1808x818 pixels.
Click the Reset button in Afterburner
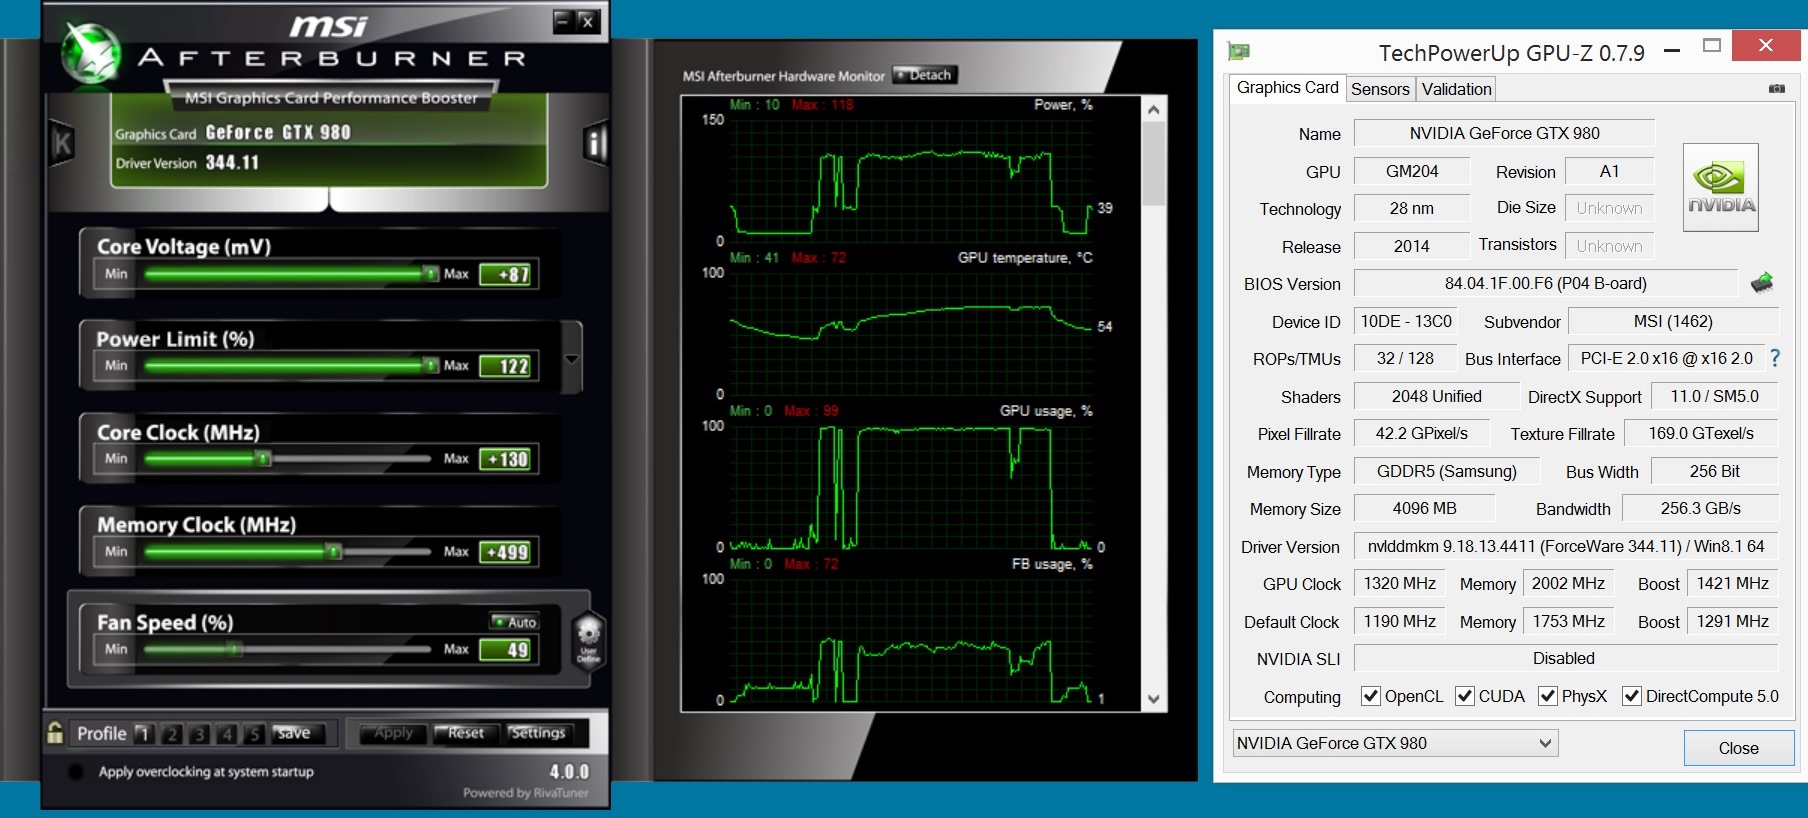(465, 733)
